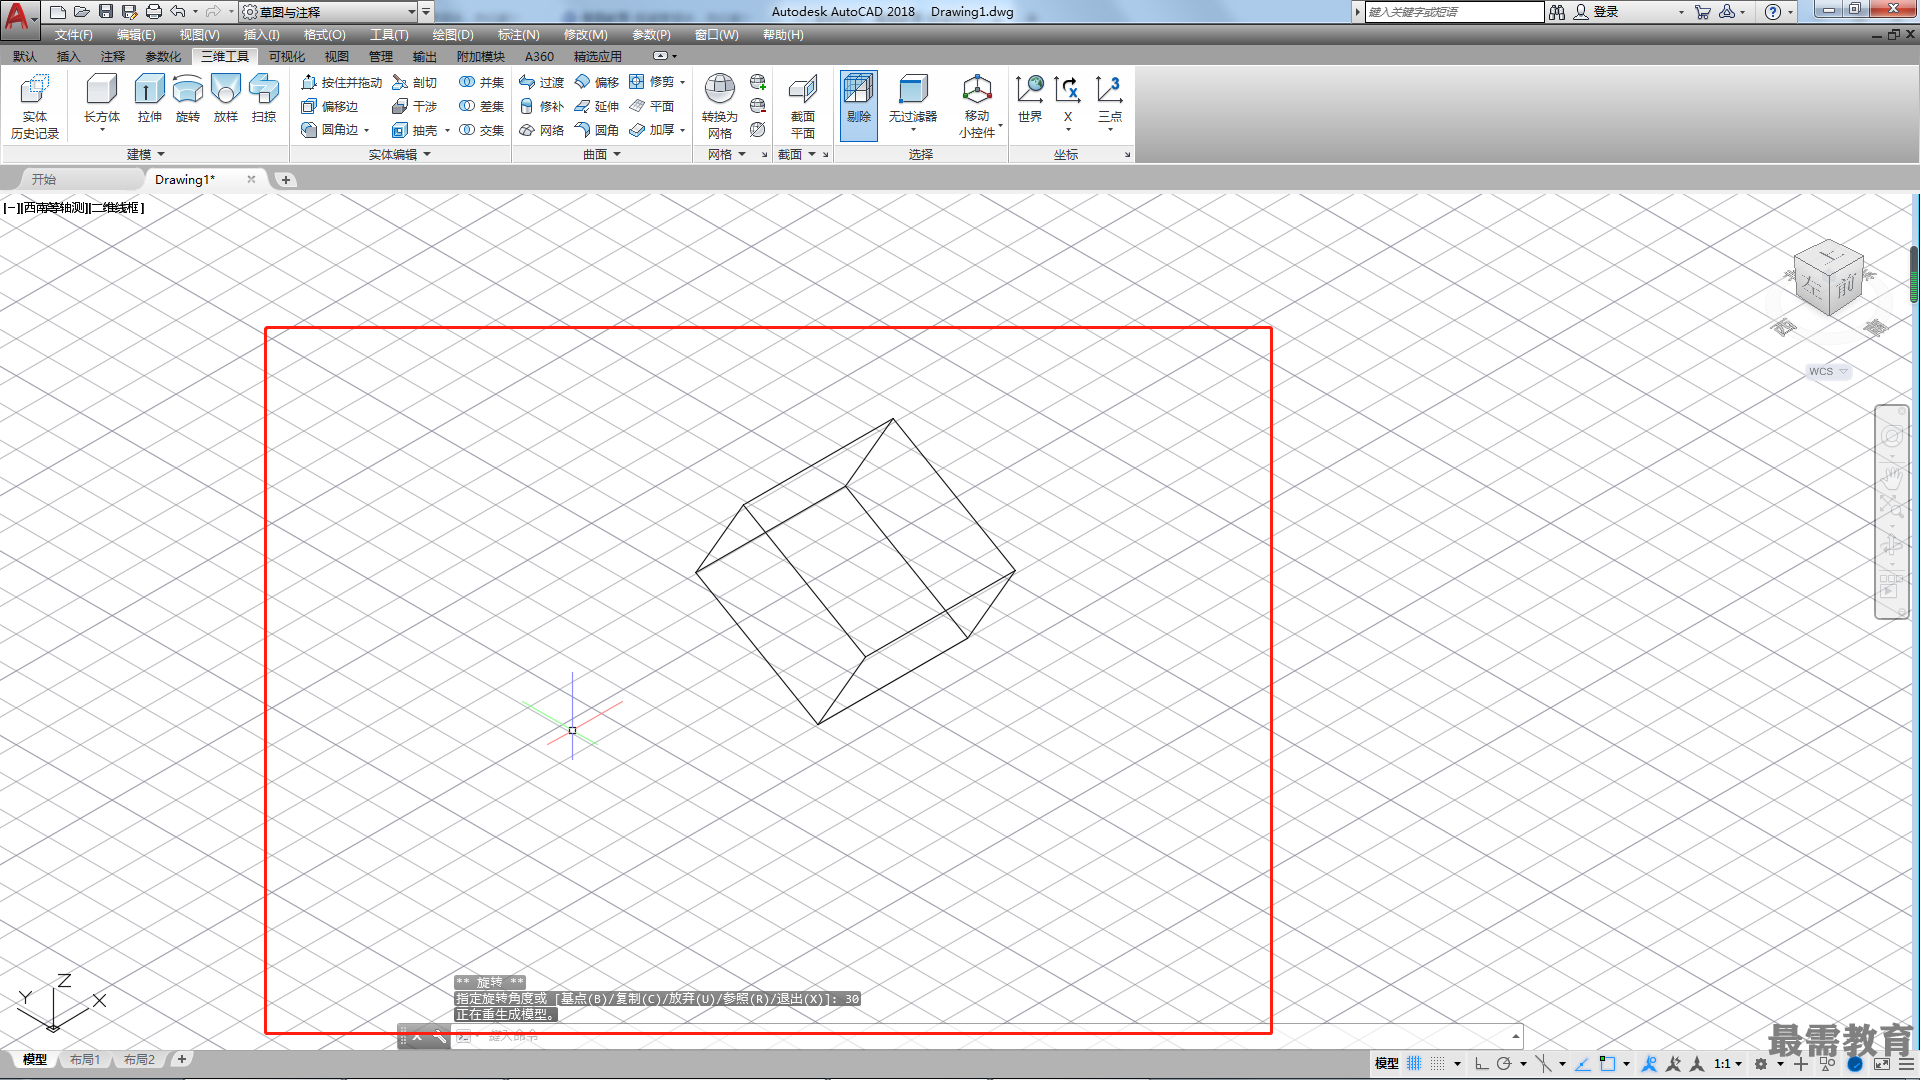Click the 过渡 surface blend tool
The image size is (1920, 1080).
542,82
